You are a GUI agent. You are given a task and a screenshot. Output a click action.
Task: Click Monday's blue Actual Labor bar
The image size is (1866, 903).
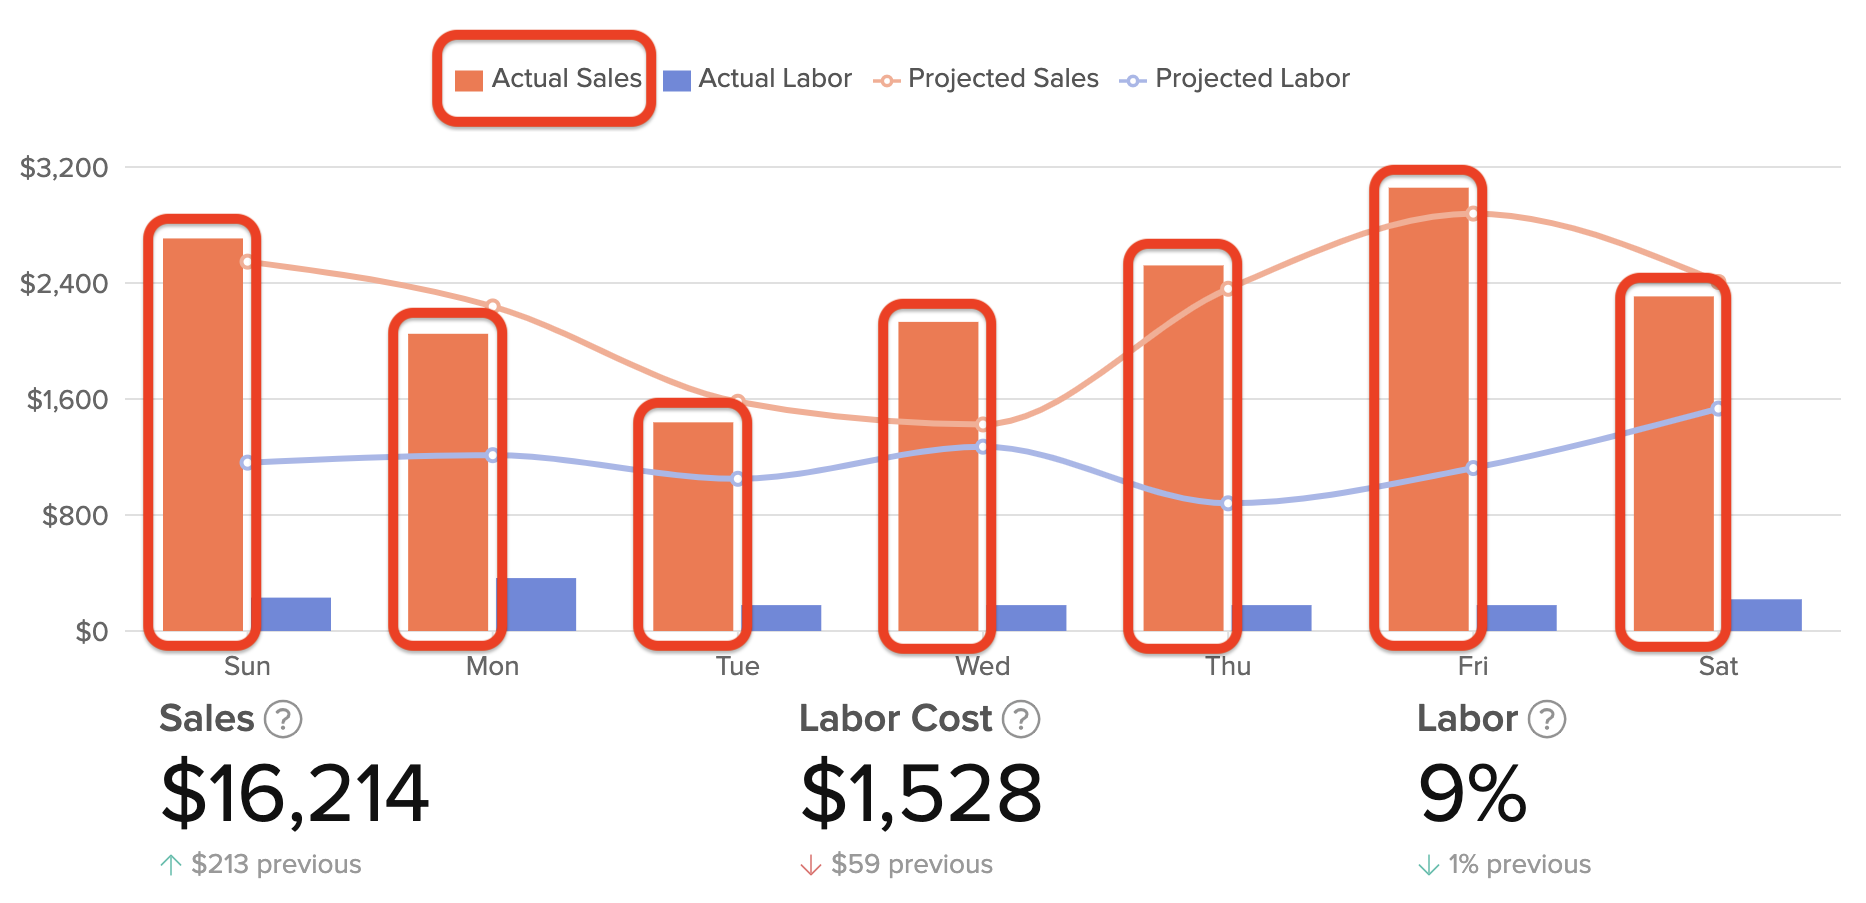click(537, 605)
